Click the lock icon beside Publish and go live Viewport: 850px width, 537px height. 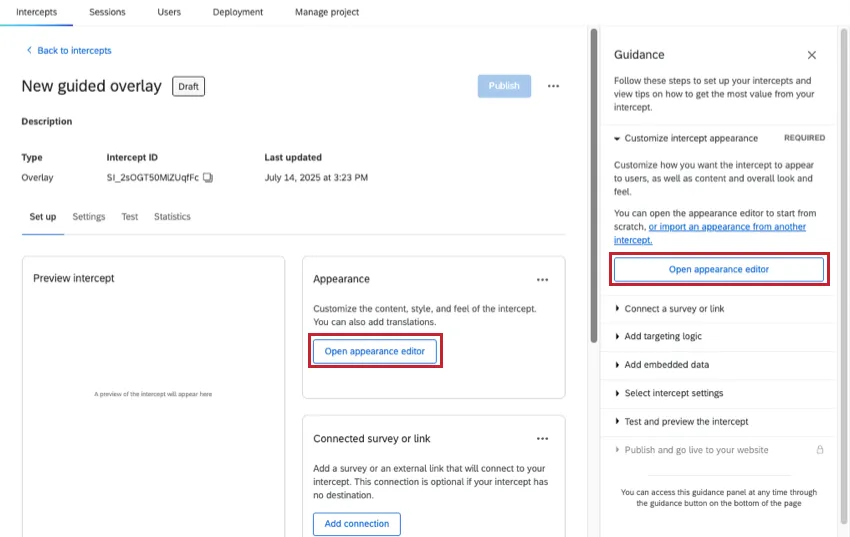[820, 450]
